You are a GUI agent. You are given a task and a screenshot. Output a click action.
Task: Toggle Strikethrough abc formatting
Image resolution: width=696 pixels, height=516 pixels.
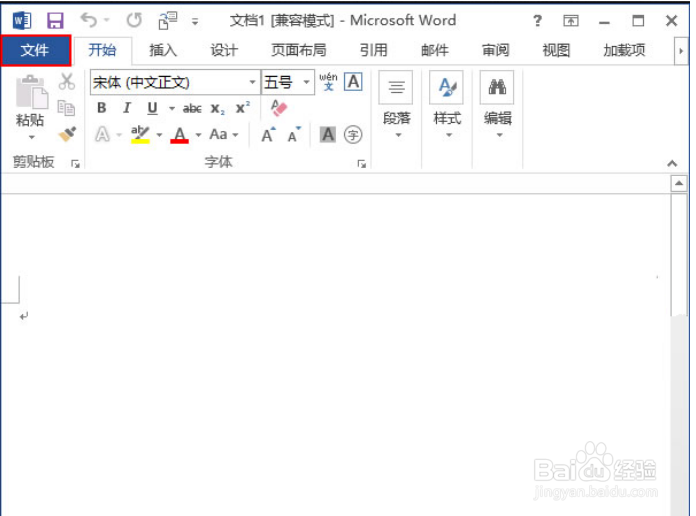(x=192, y=108)
